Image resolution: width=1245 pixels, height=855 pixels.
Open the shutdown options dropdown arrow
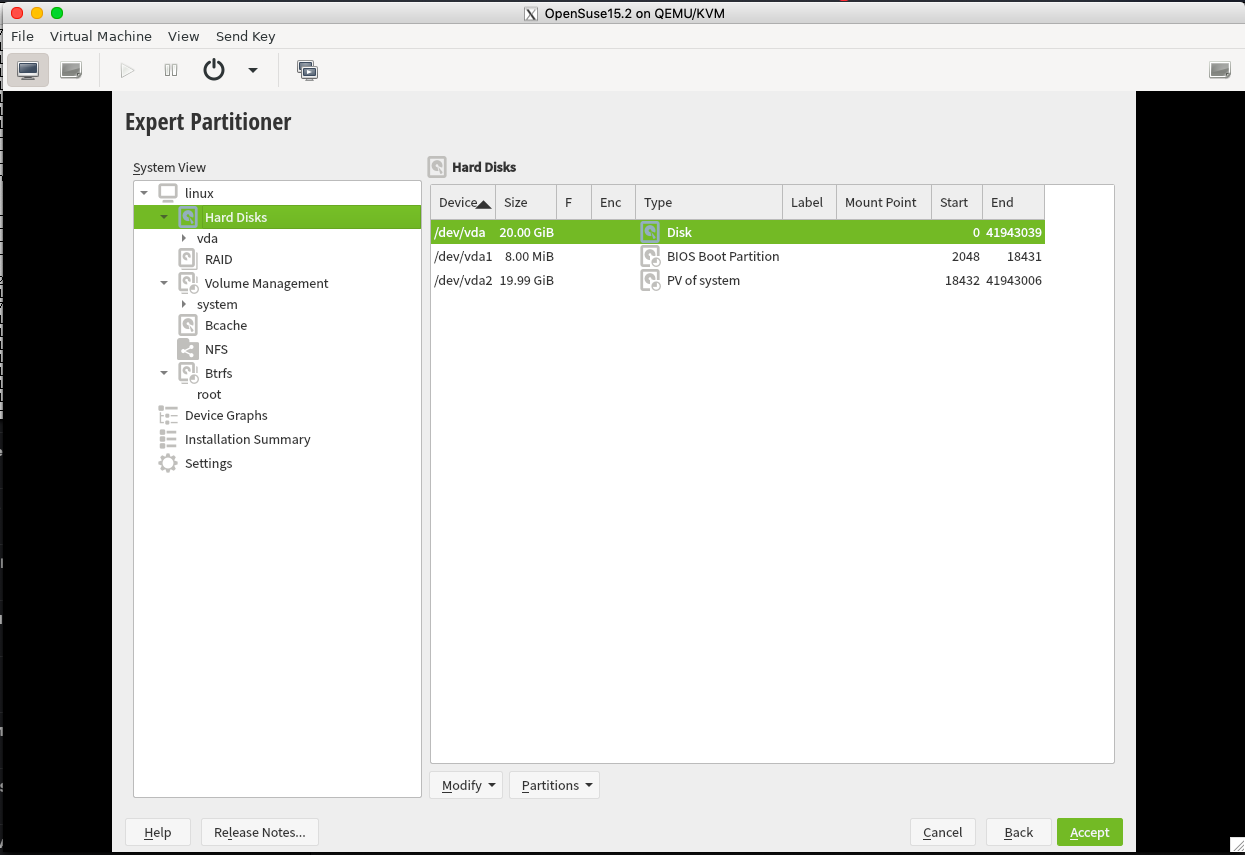pos(253,70)
